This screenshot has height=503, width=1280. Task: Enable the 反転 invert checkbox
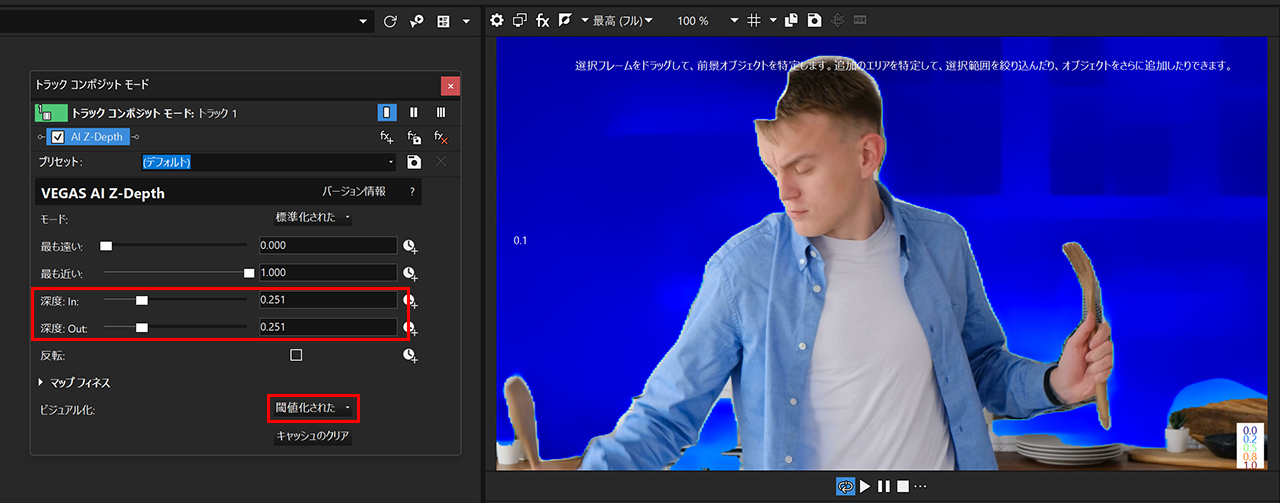pos(296,355)
